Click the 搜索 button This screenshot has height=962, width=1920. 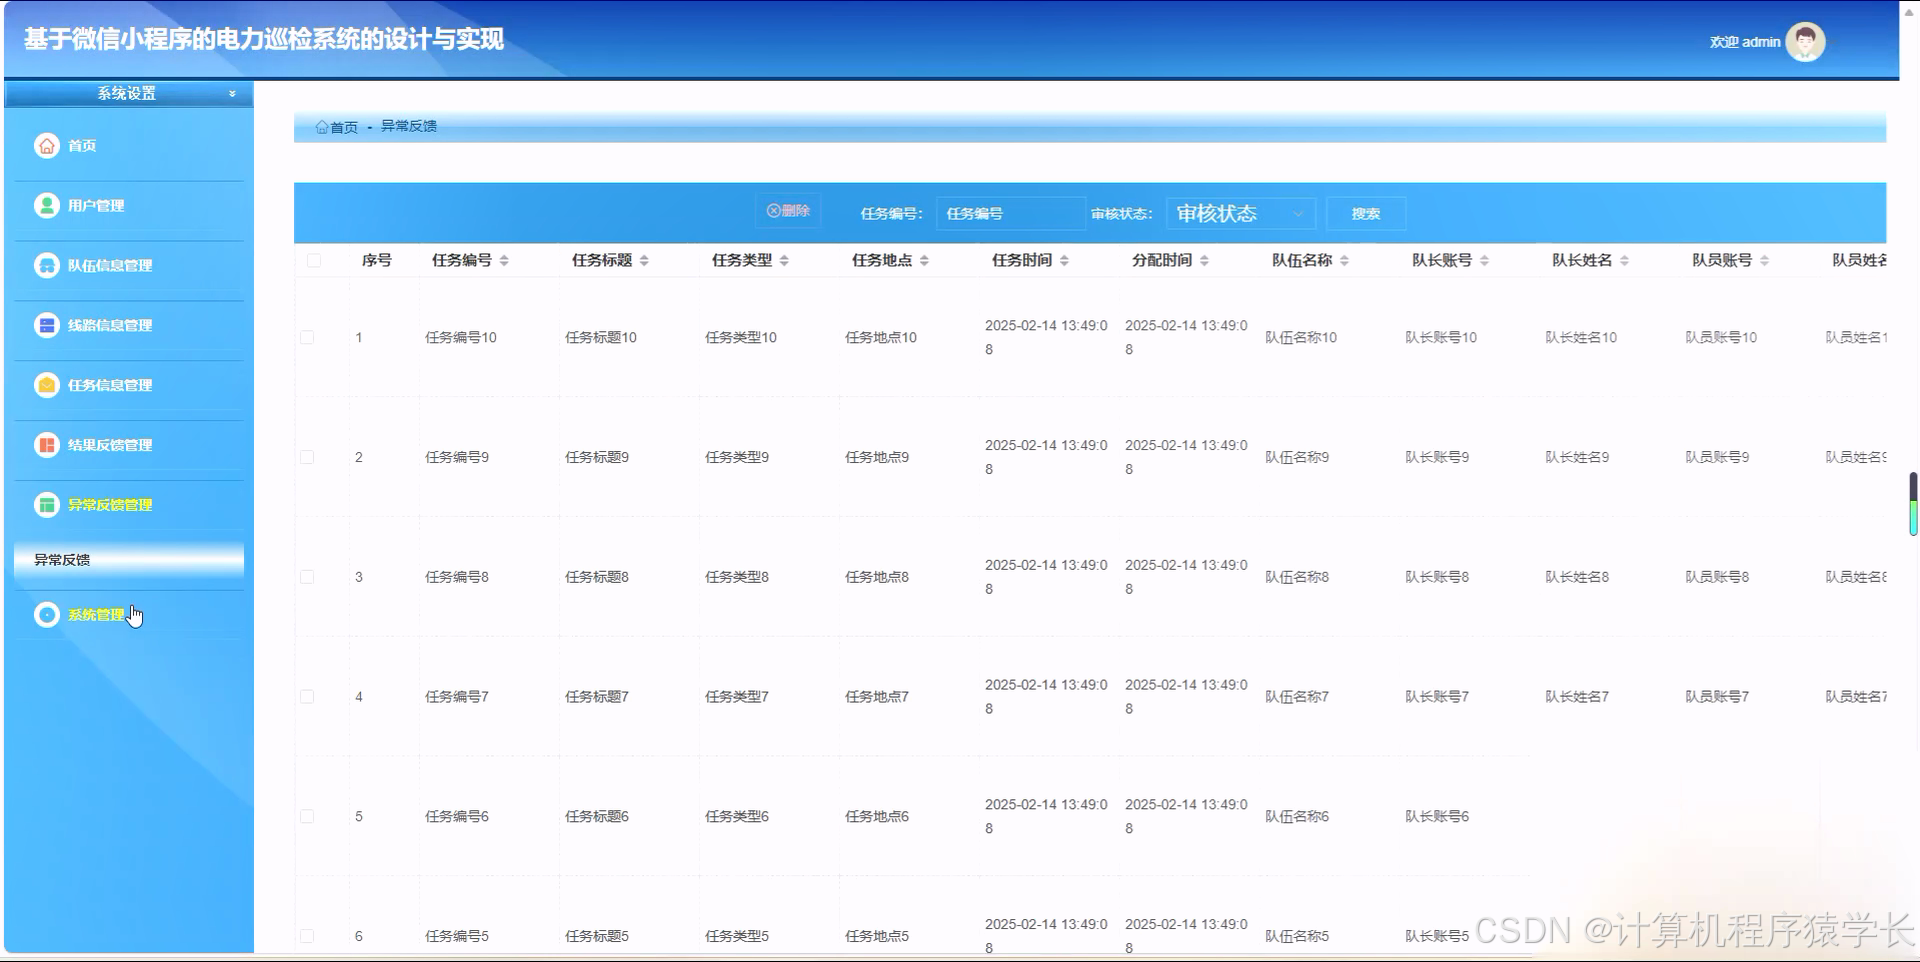point(1366,213)
